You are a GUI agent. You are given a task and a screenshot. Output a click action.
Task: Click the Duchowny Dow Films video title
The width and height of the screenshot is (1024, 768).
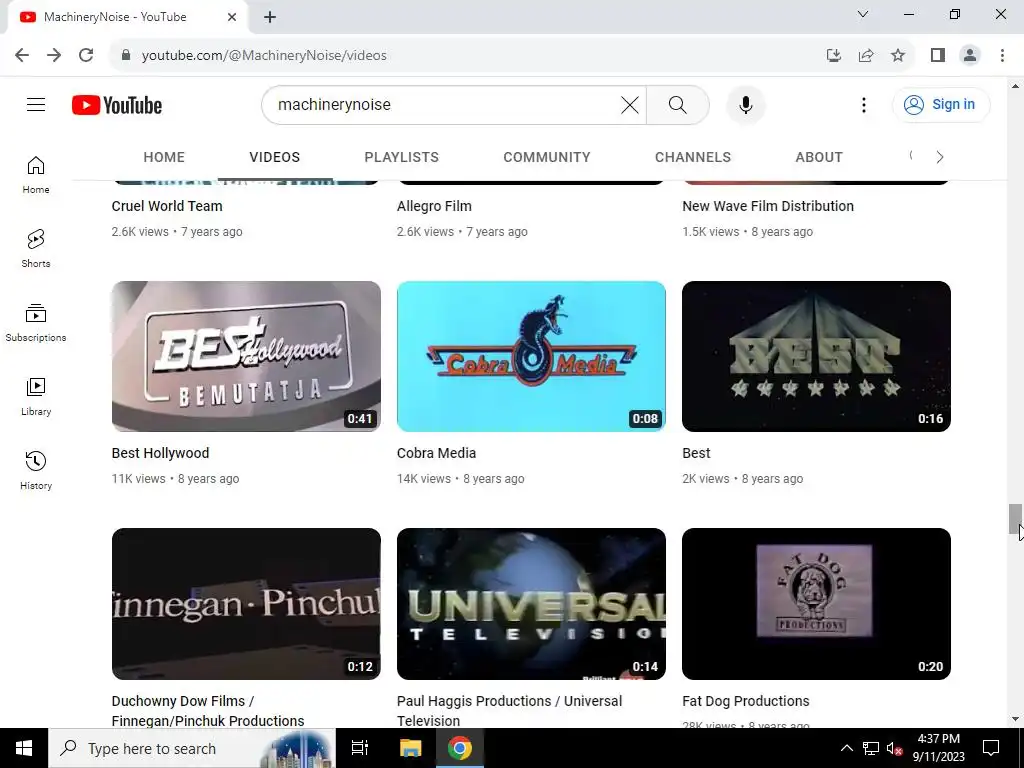click(208, 711)
